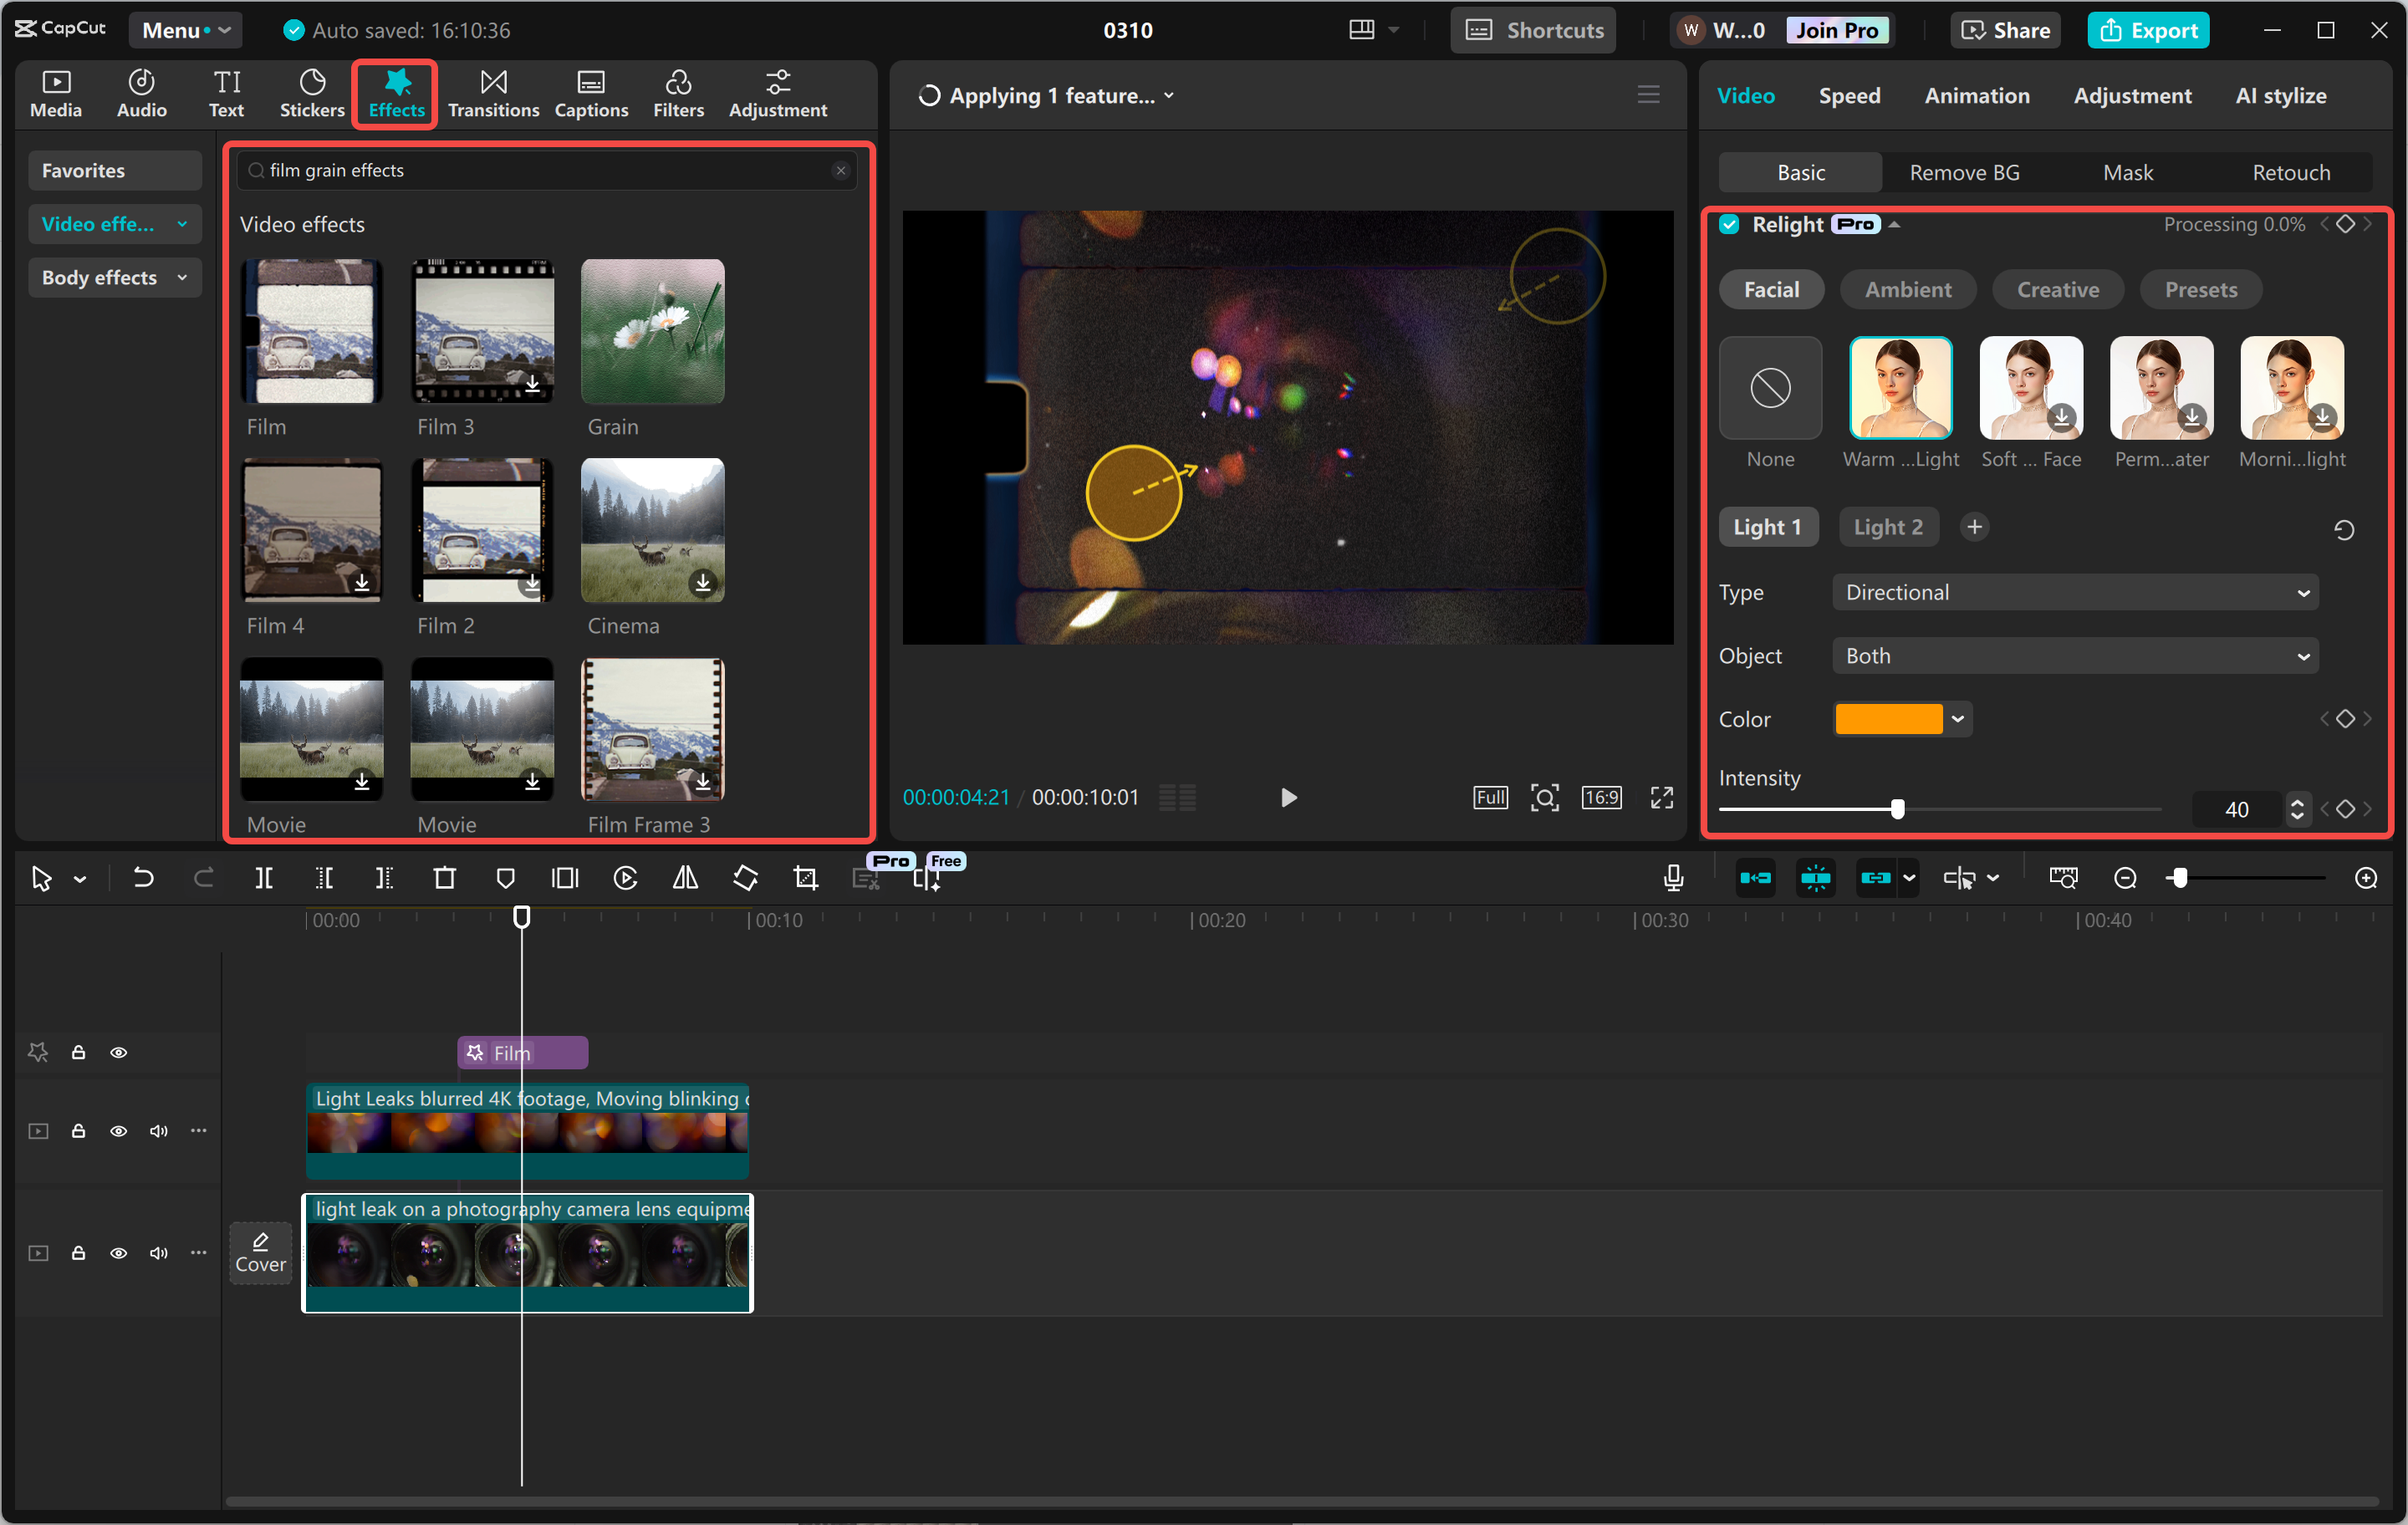Click the orange Color swatch
The height and width of the screenshot is (1525, 2408).
[x=1888, y=719]
